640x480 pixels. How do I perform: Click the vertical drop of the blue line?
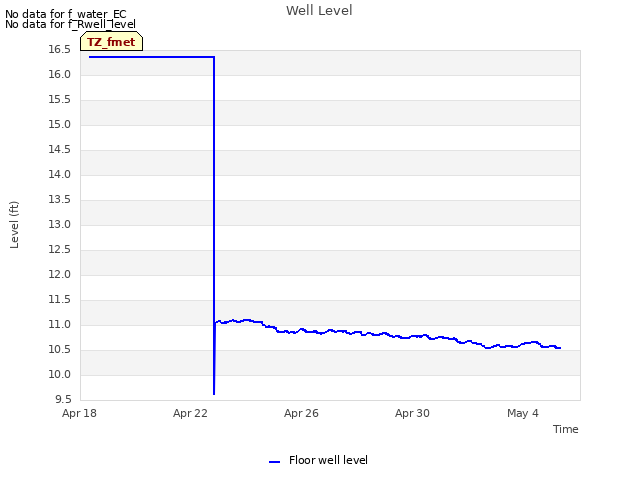[x=214, y=225]
